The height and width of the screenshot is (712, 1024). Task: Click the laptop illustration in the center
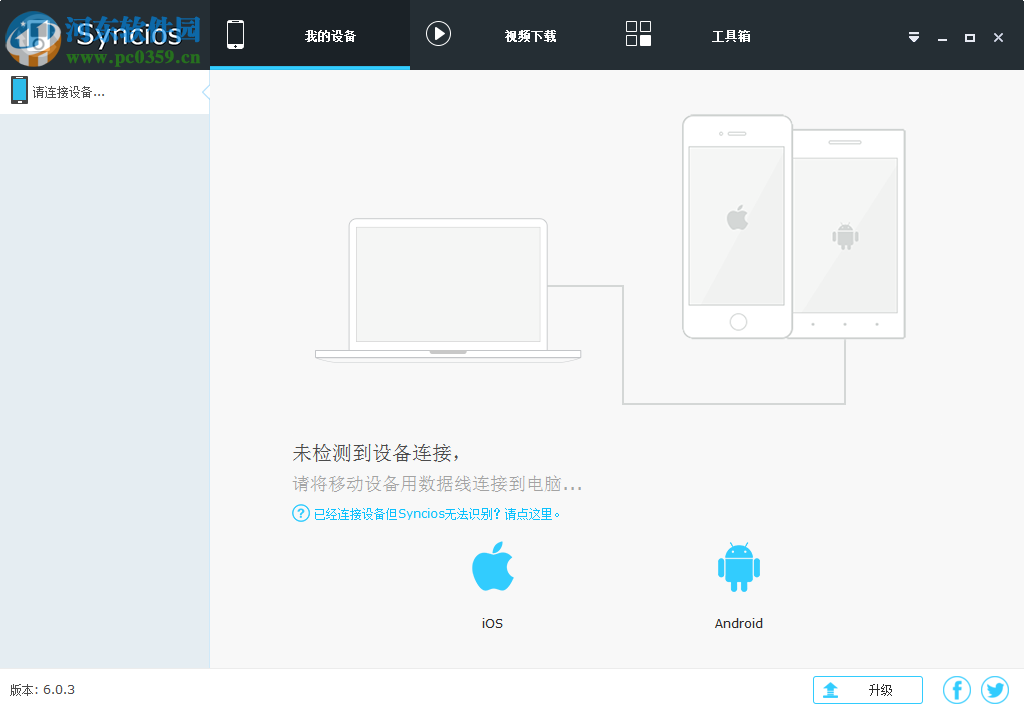click(448, 290)
